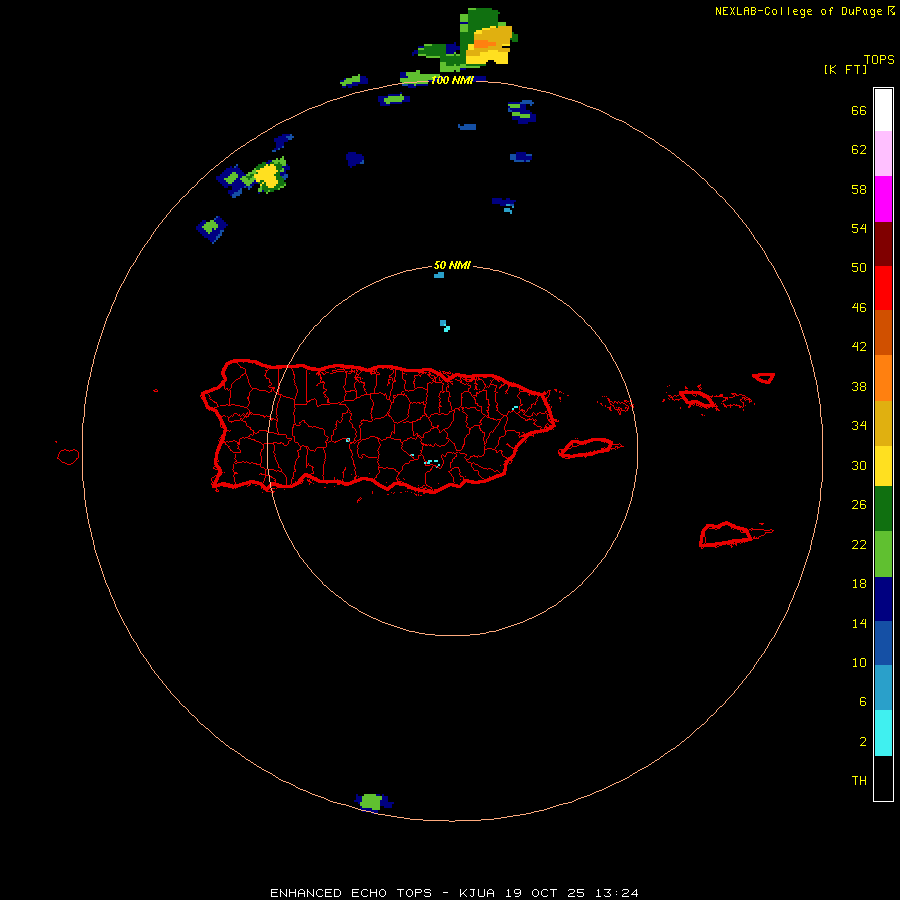The height and width of the screenshot is (900, 900).
Task: Click the light blue 10 swatch
Action: 883,688
